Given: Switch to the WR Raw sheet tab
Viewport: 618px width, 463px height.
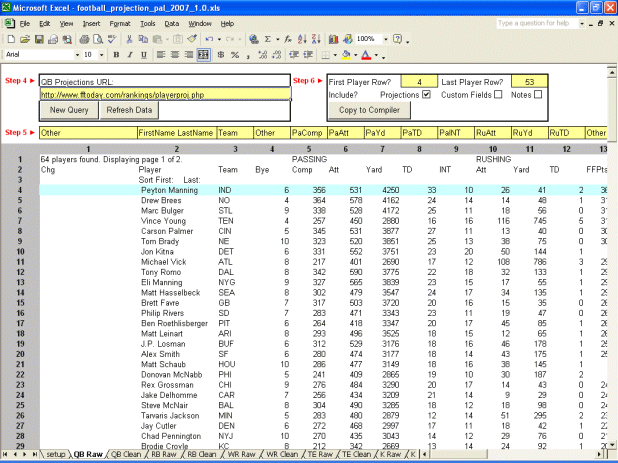Looking at the screenshot, I should tap(241, 454).
